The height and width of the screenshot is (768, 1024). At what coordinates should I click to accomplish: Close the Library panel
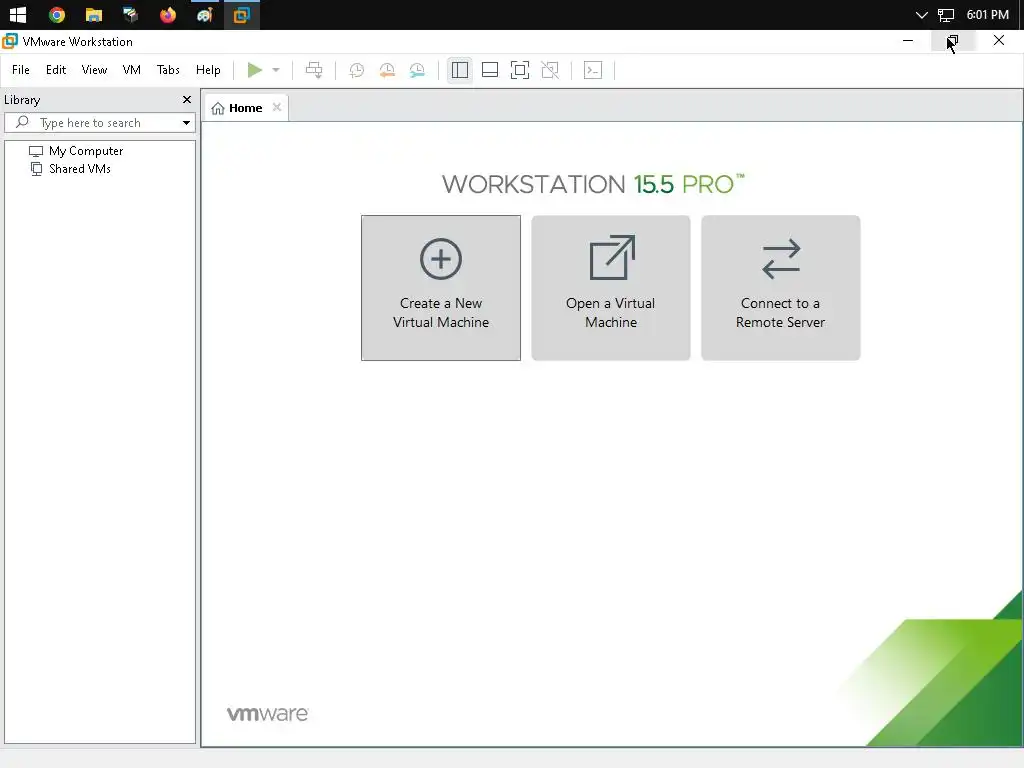tap(187, 100)
